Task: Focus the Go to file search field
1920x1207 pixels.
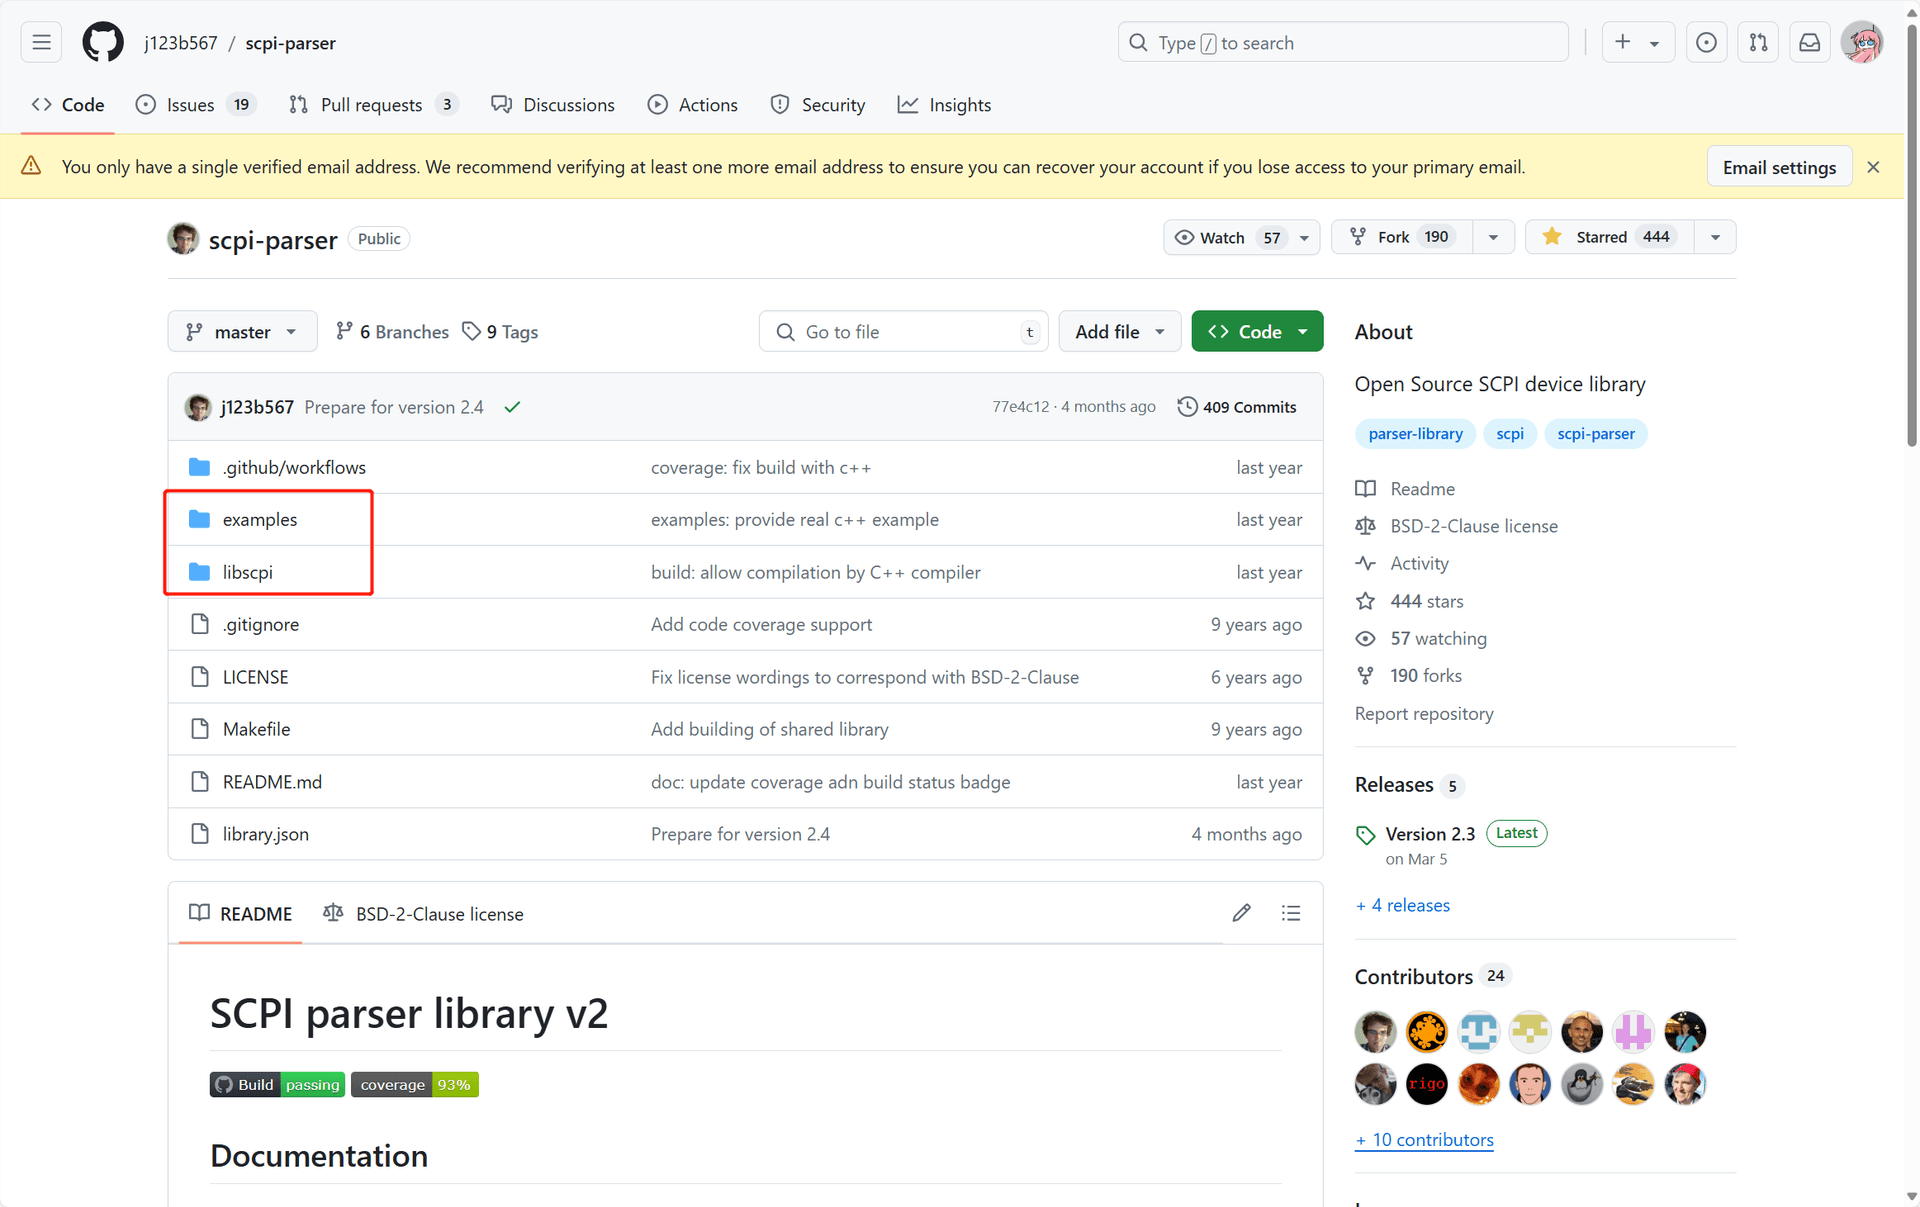Action: click(903, 331)
